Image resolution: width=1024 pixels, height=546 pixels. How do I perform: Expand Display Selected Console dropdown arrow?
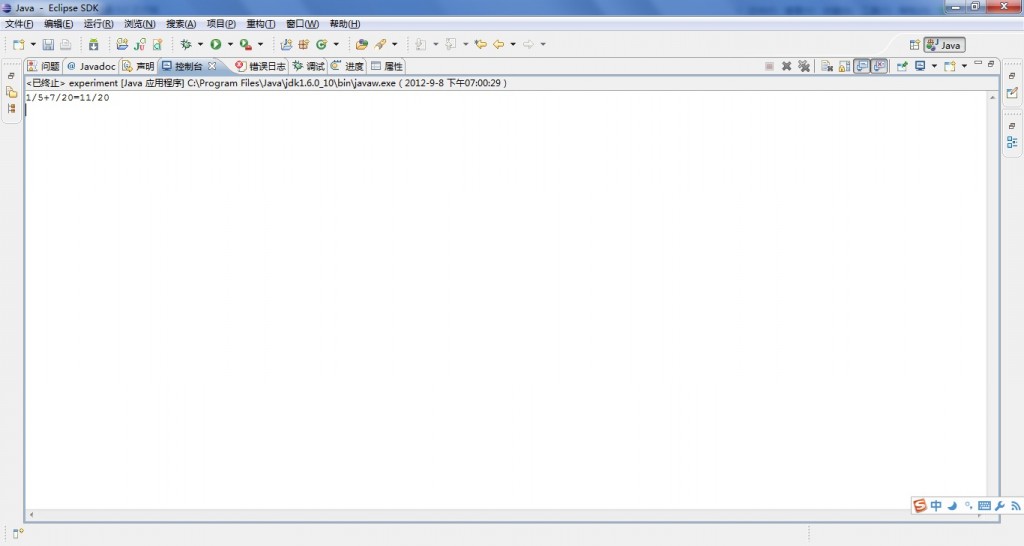click(x=934, y=66)
